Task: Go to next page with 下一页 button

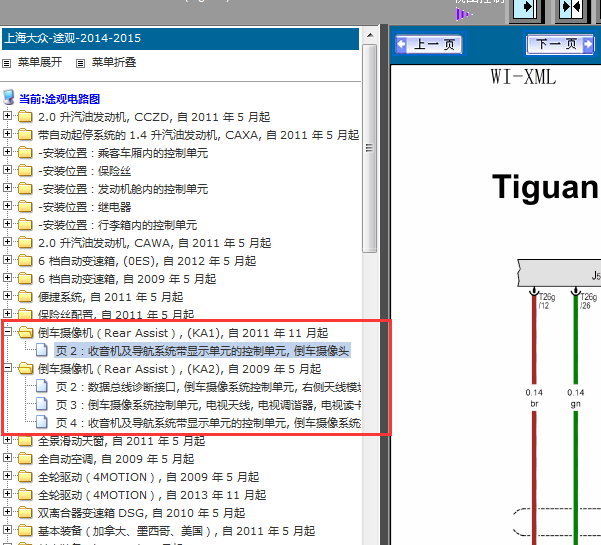Action: [560, 44]
